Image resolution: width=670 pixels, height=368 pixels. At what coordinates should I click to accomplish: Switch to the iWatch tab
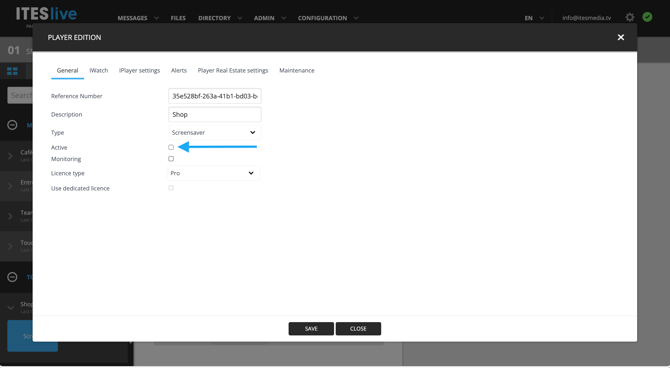[x=99, y=71]
